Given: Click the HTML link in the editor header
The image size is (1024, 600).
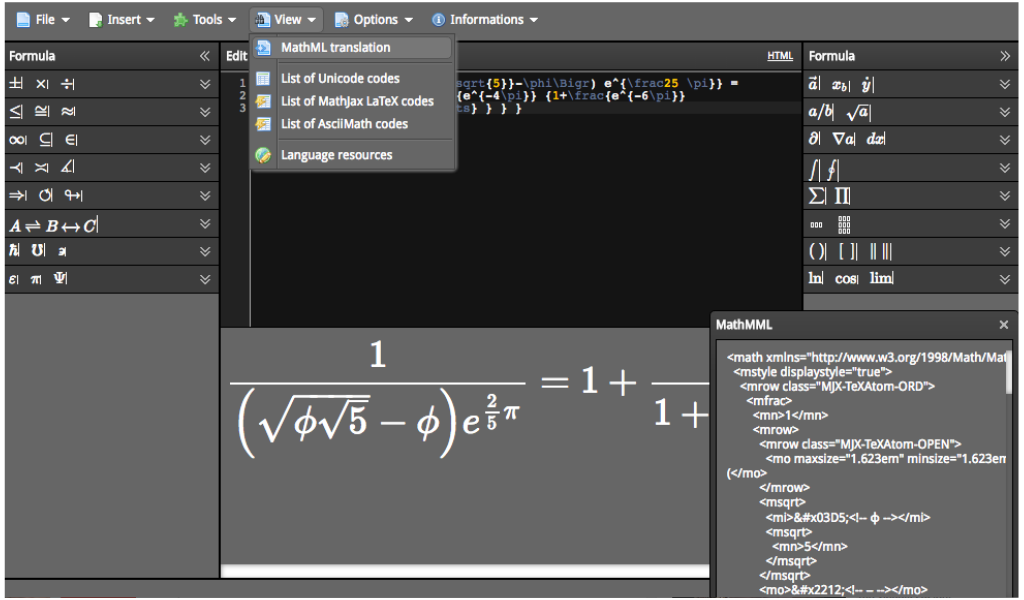Looking at the screenshot, I should [x=780, y=55].
